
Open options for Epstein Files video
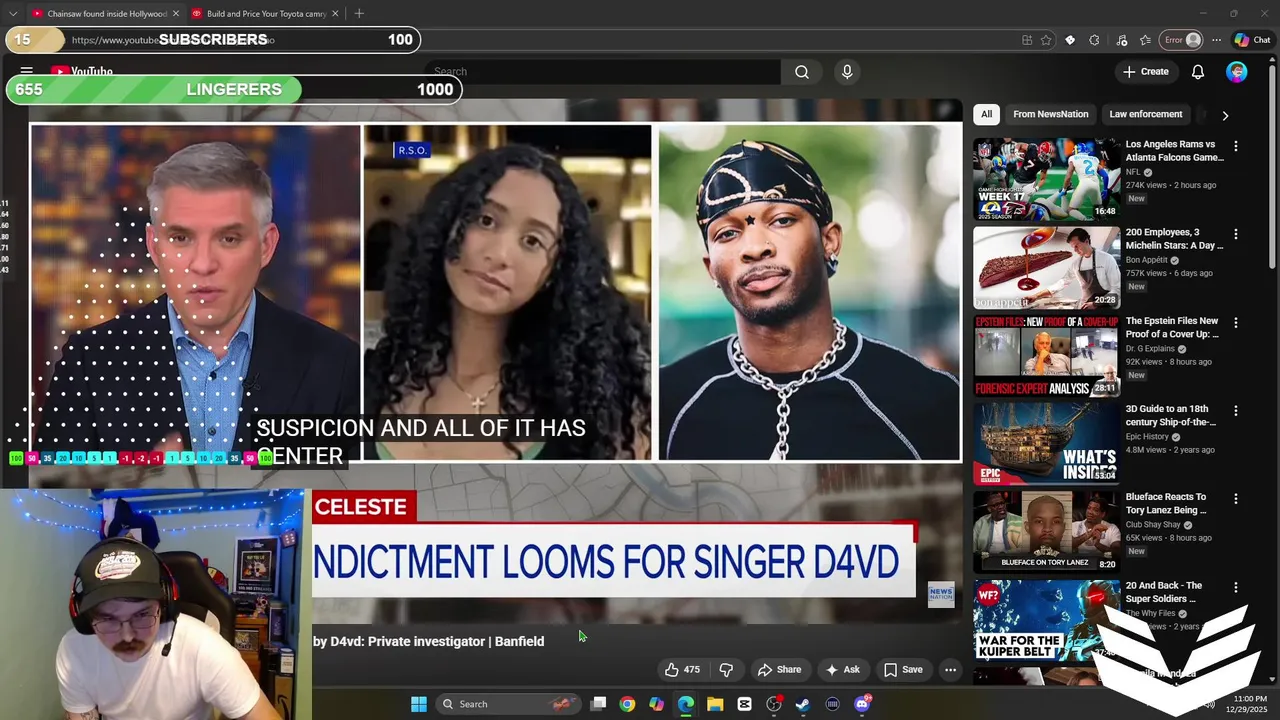(1236, 323)
